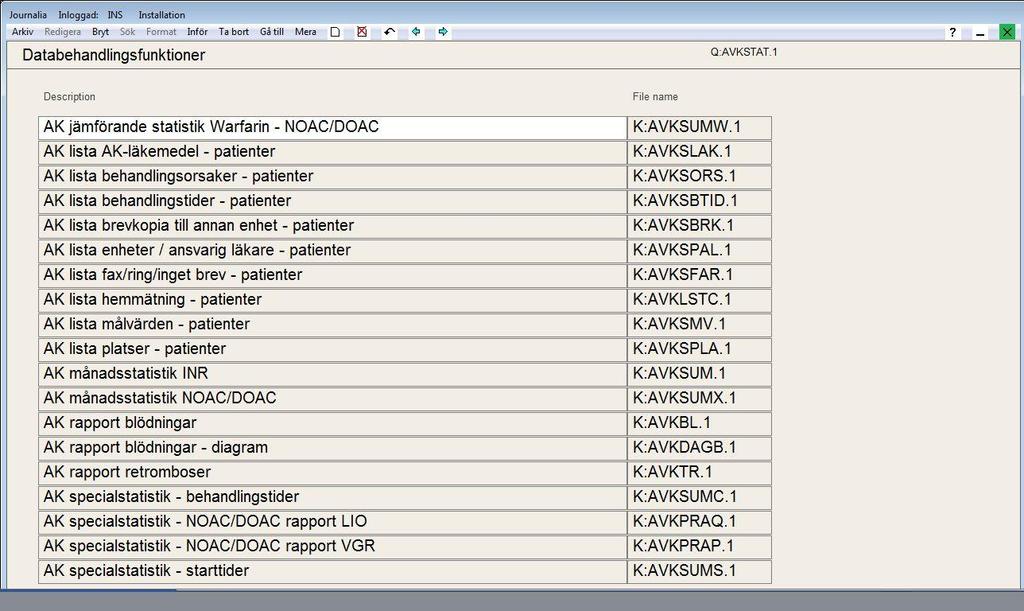Click file name K:AVKPRAP.1
The image size is (1024, 611).
(699, 547)
